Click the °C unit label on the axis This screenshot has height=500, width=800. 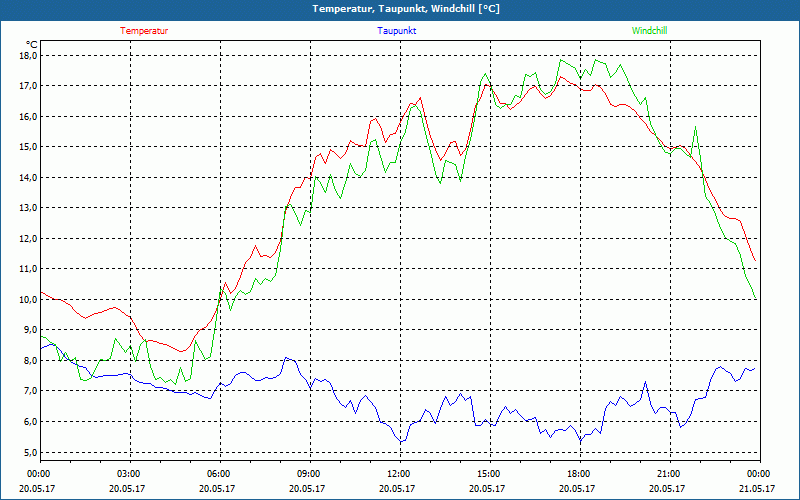coord(31,45)
